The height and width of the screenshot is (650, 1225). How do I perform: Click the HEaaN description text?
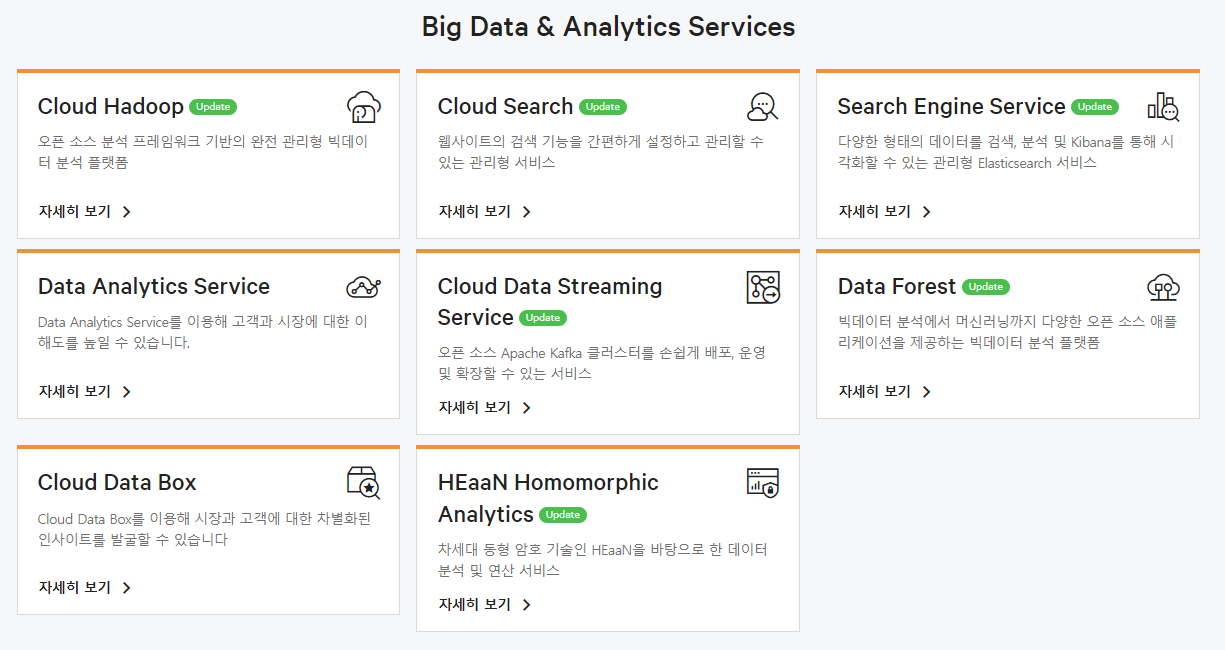[x=603, y=560]
